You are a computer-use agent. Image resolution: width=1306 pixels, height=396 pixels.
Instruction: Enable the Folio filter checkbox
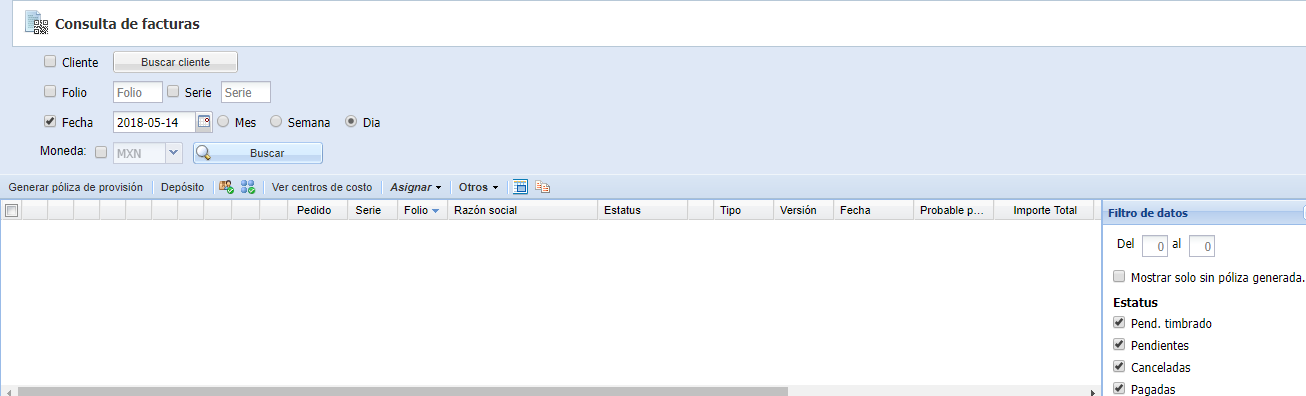point(50,91)
